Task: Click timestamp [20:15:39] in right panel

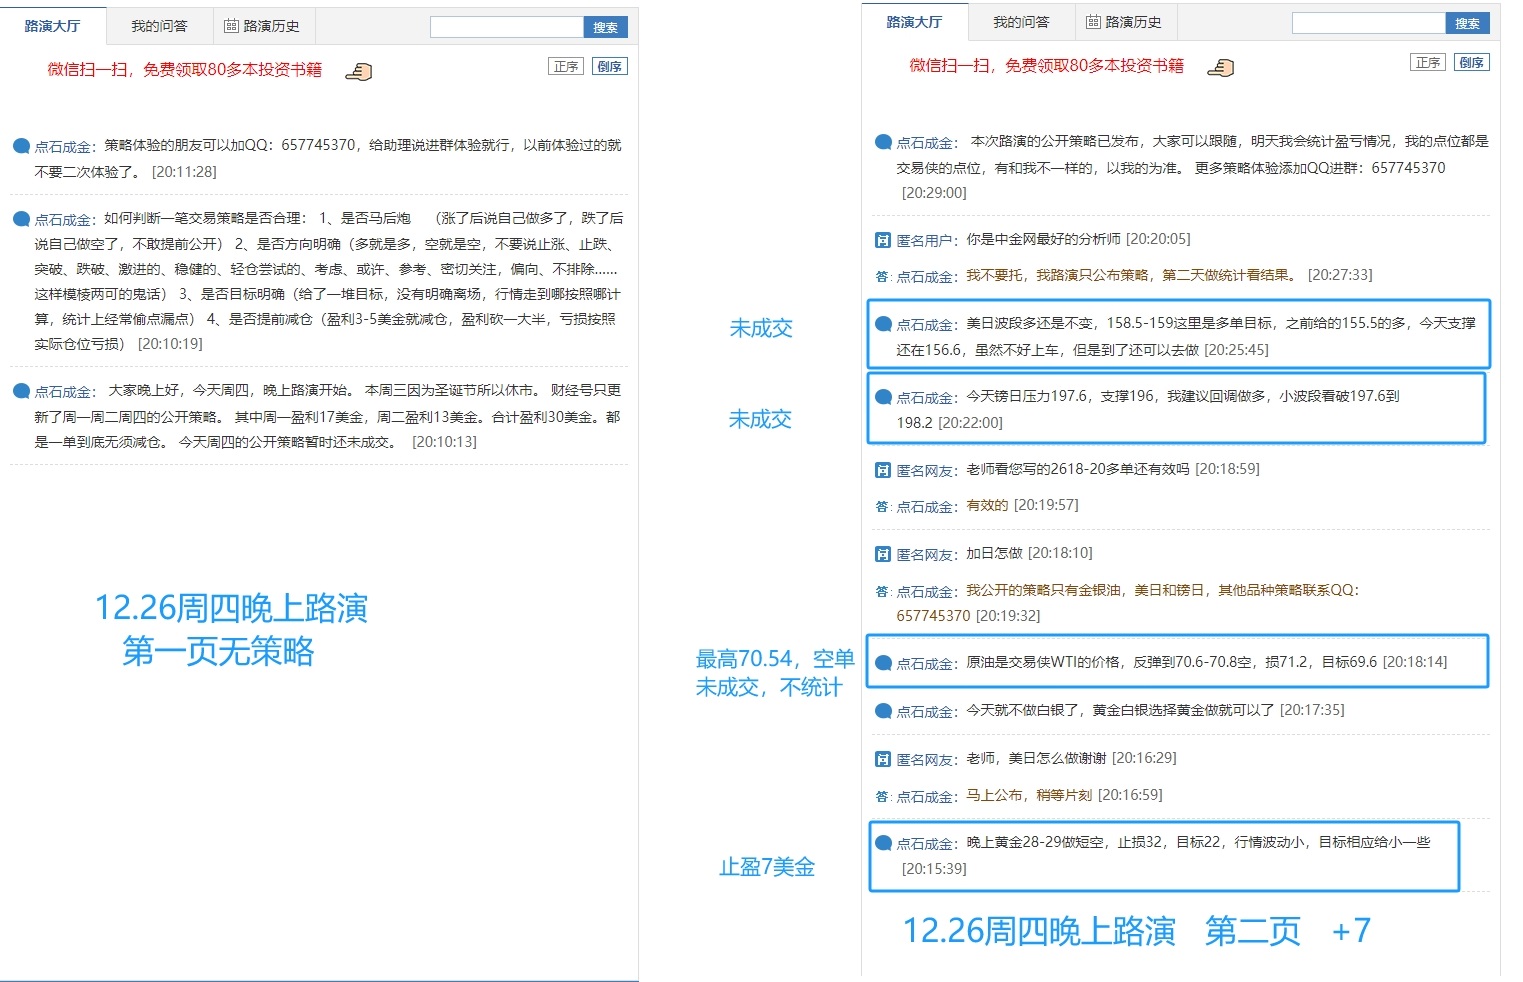Action: (934, 869)
